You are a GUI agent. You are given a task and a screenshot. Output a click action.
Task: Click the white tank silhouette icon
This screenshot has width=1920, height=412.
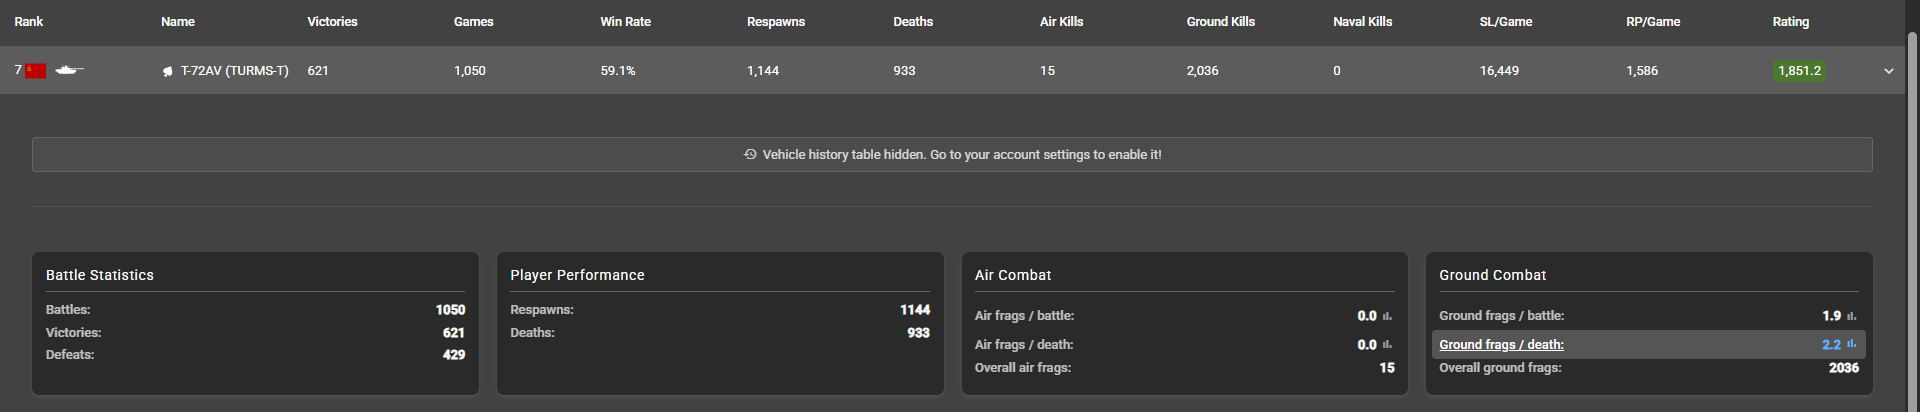[69, 70]
